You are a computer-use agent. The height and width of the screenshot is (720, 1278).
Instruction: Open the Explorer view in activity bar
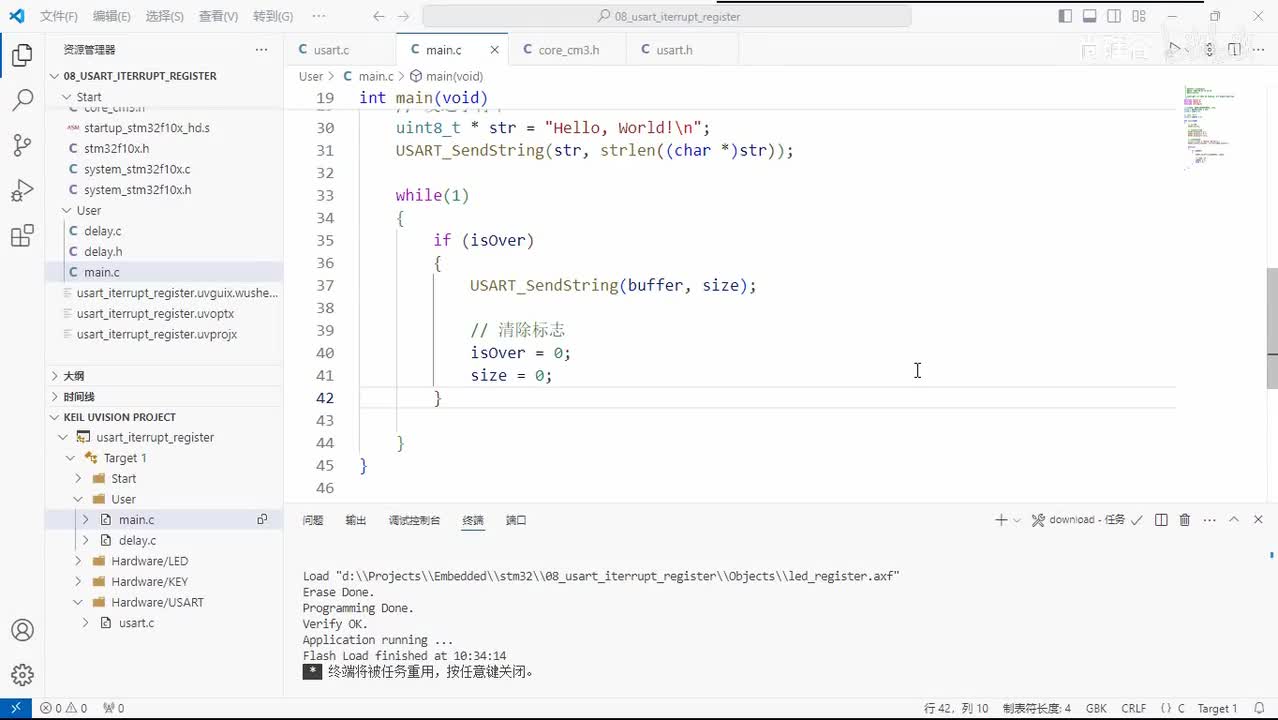click(x=22, y=56)
